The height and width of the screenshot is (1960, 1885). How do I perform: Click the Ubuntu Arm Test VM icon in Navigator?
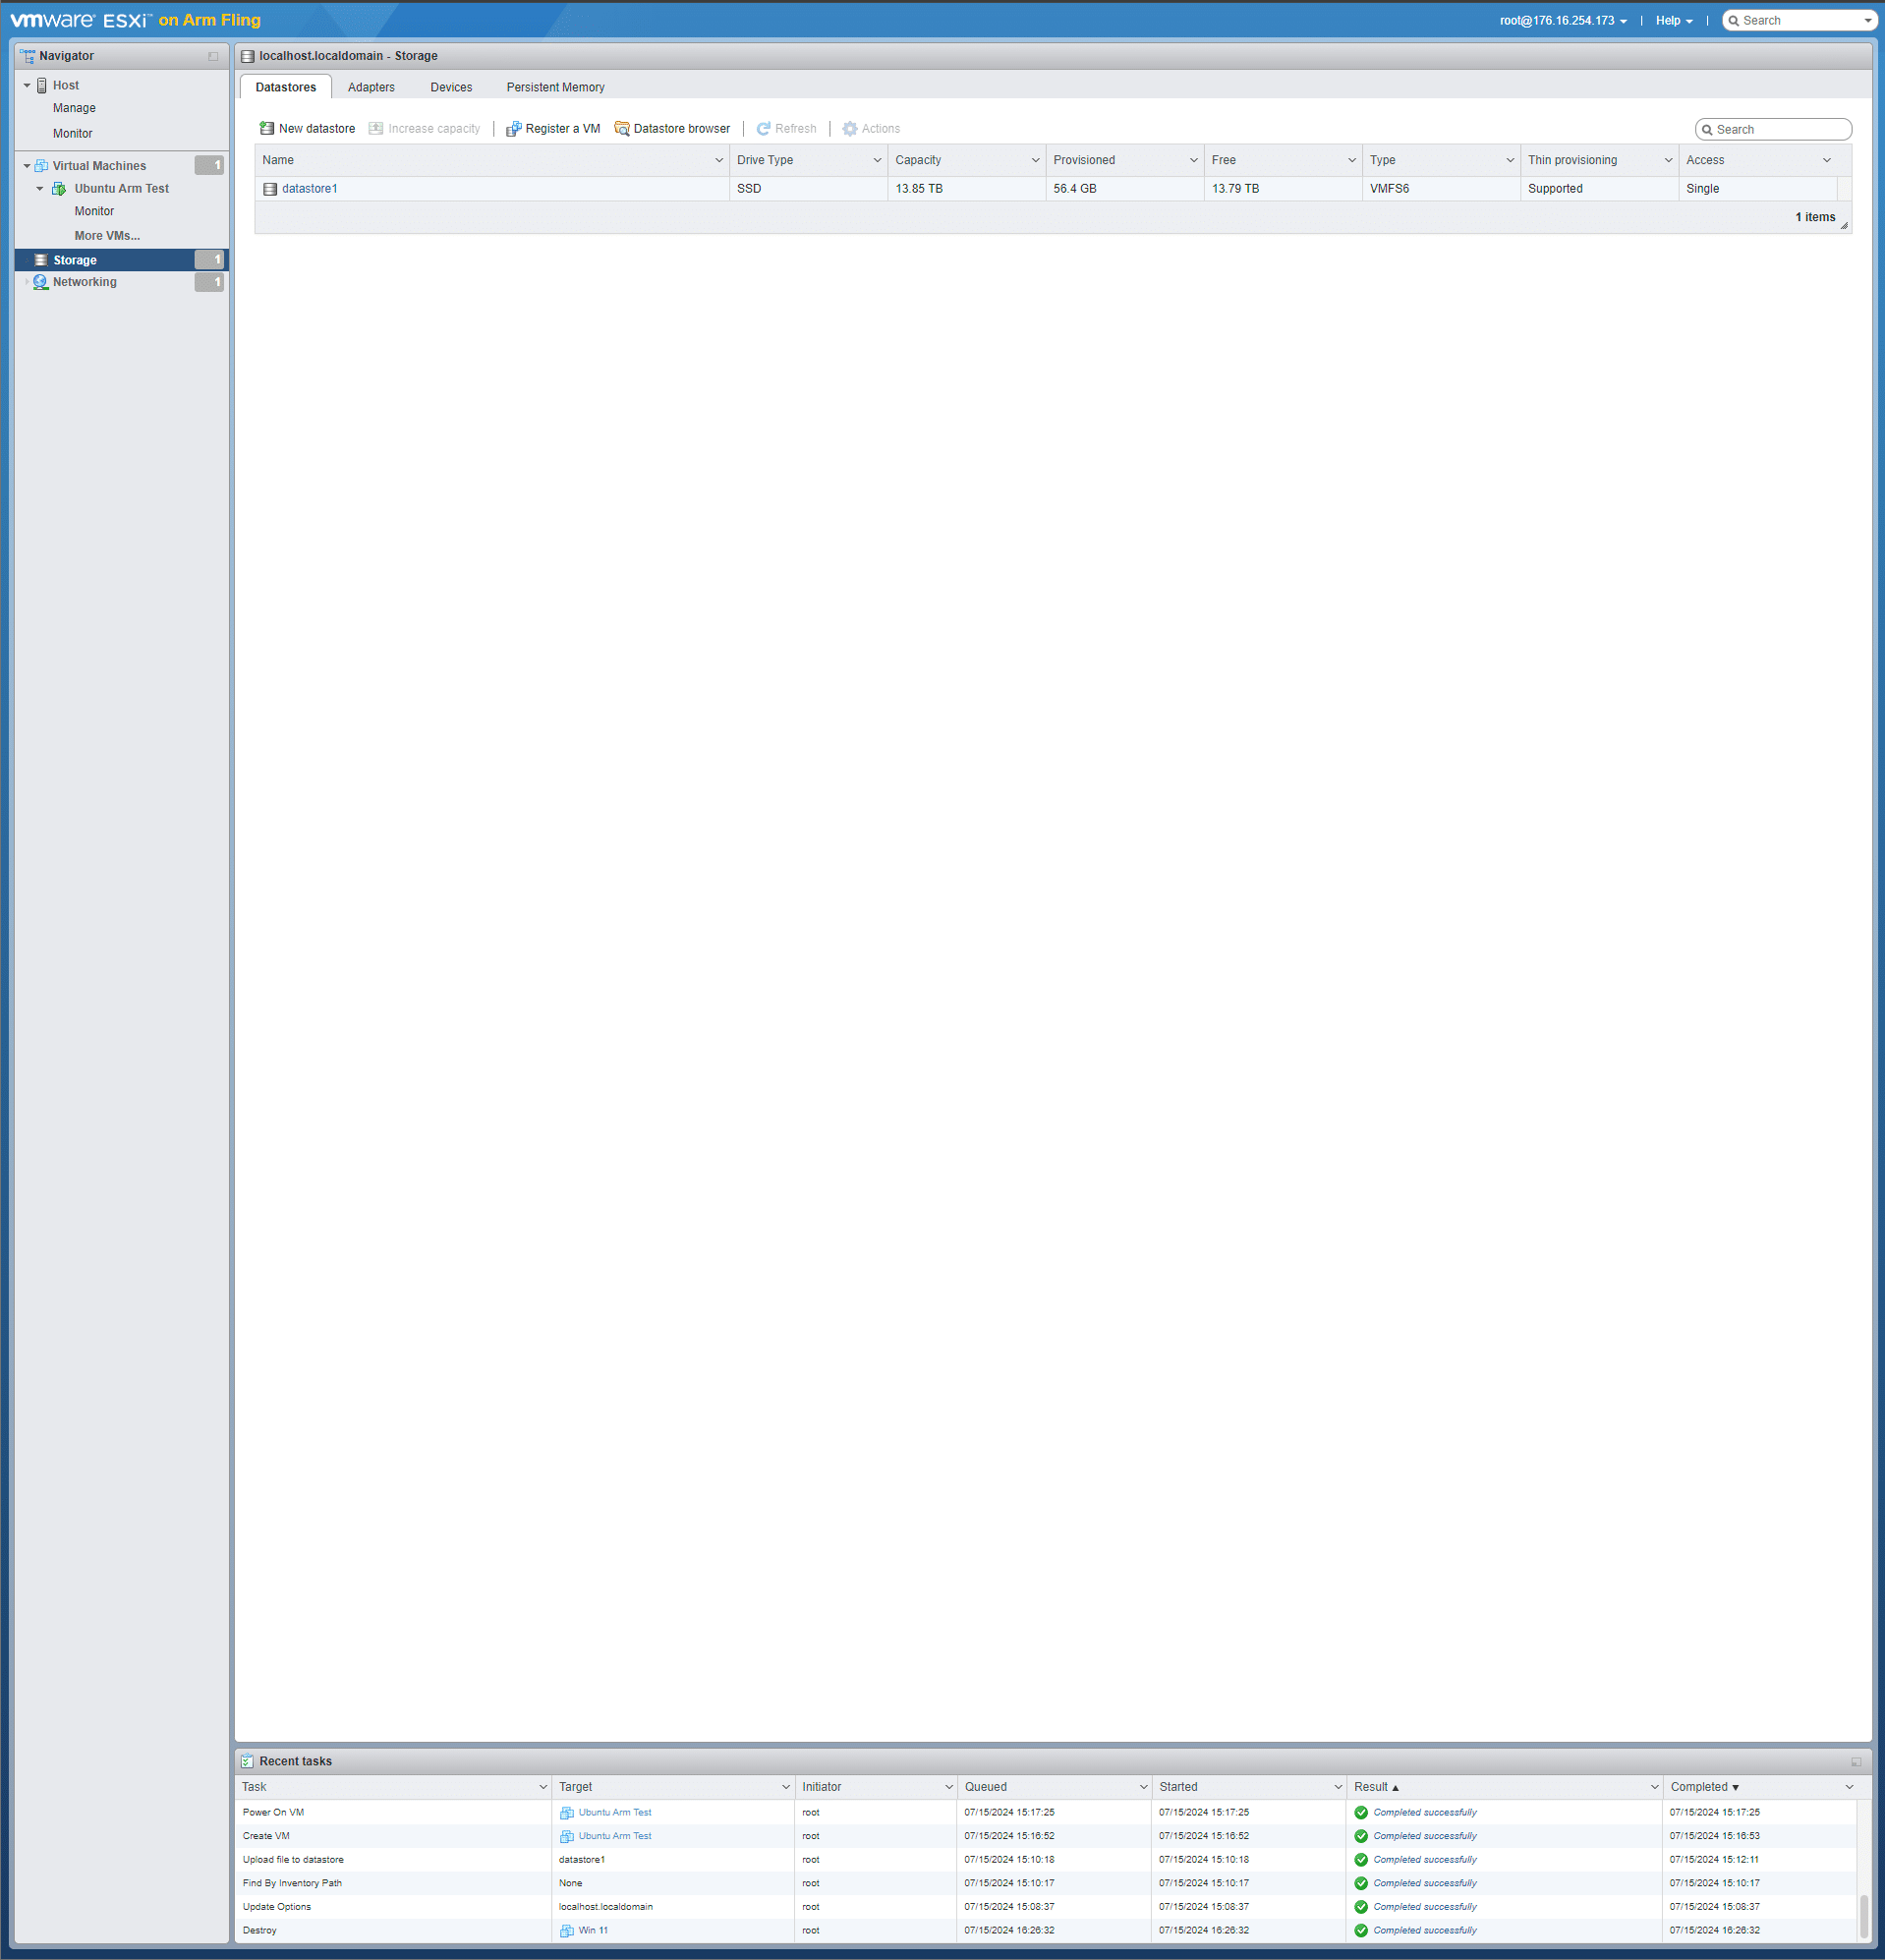[59, 189]
